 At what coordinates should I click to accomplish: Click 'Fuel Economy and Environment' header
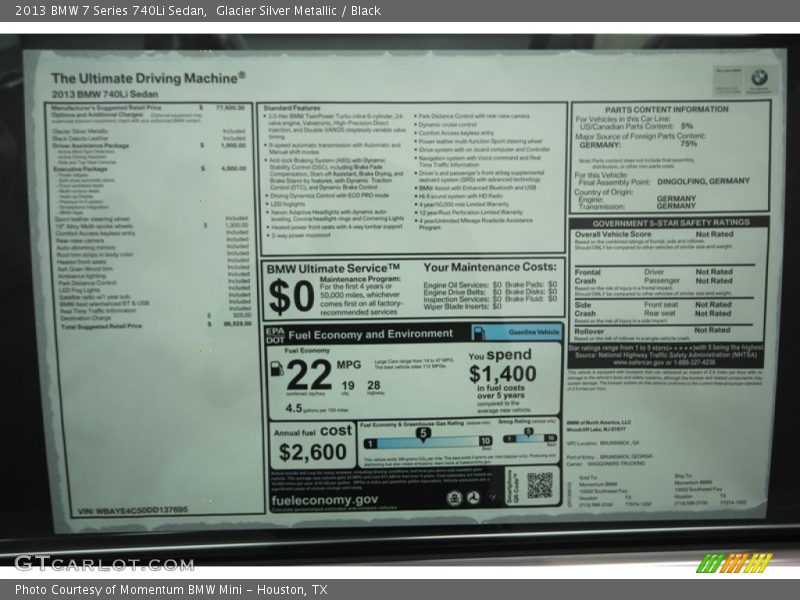point(370,335)
